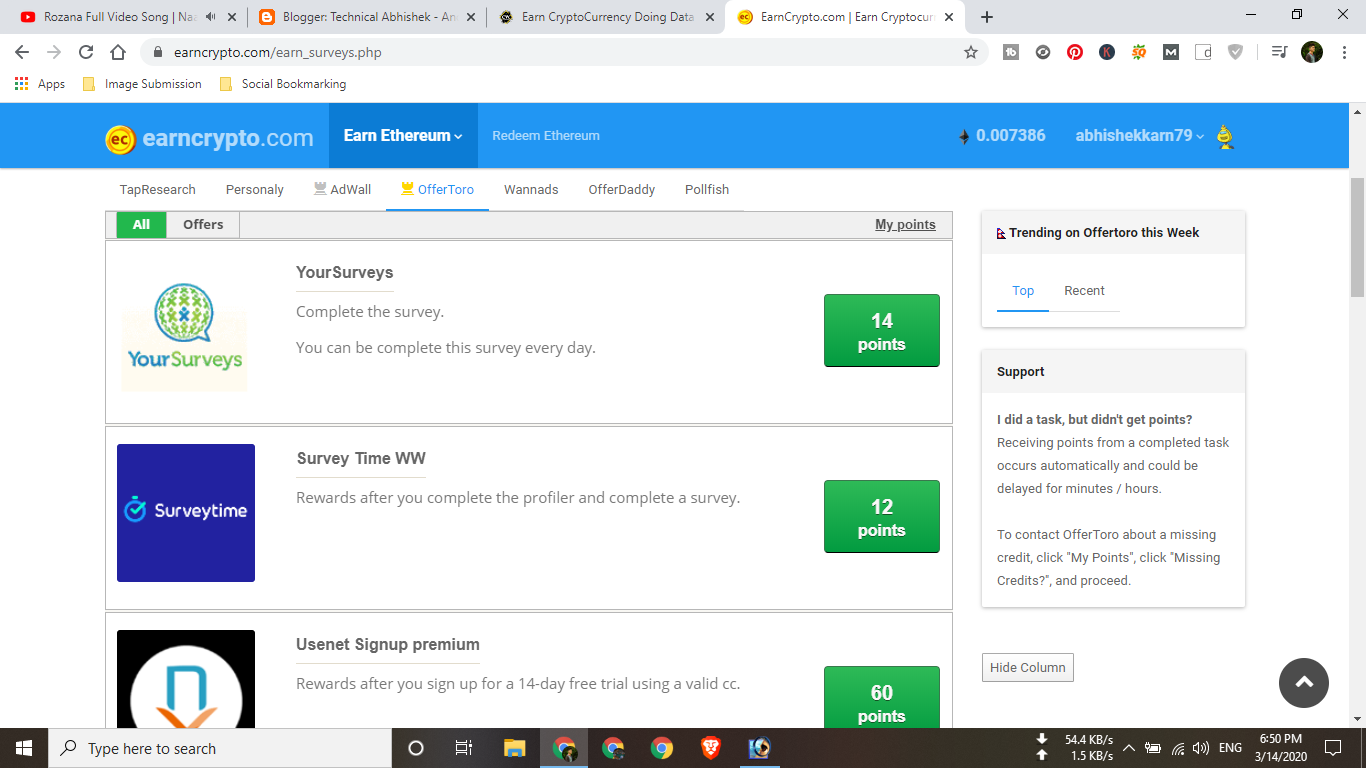Go to Chrome home page button
This screenshot has width=1366, height=768.
click(x=118, y=52)
